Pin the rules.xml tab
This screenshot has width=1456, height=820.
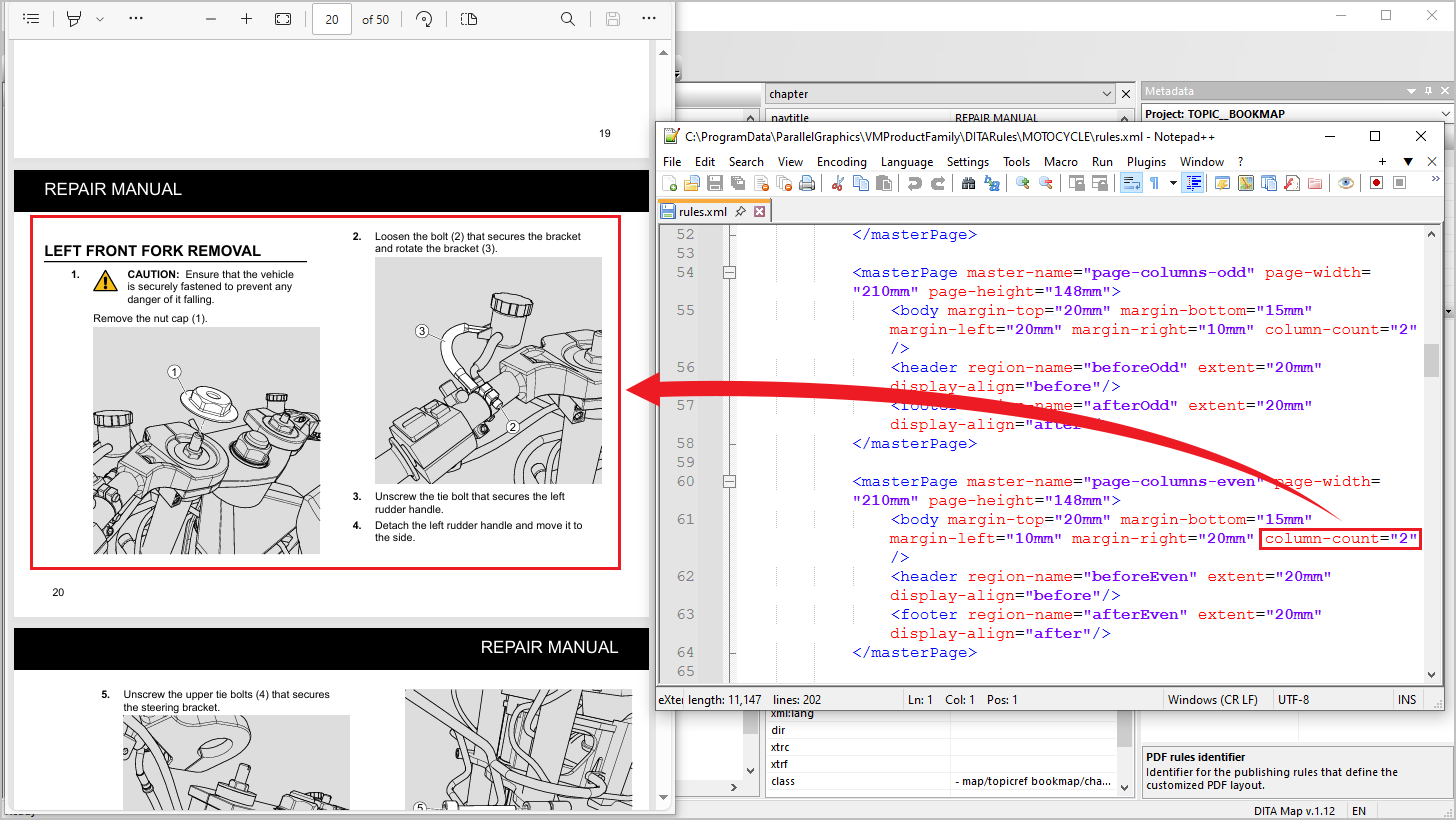click(741, 211)
